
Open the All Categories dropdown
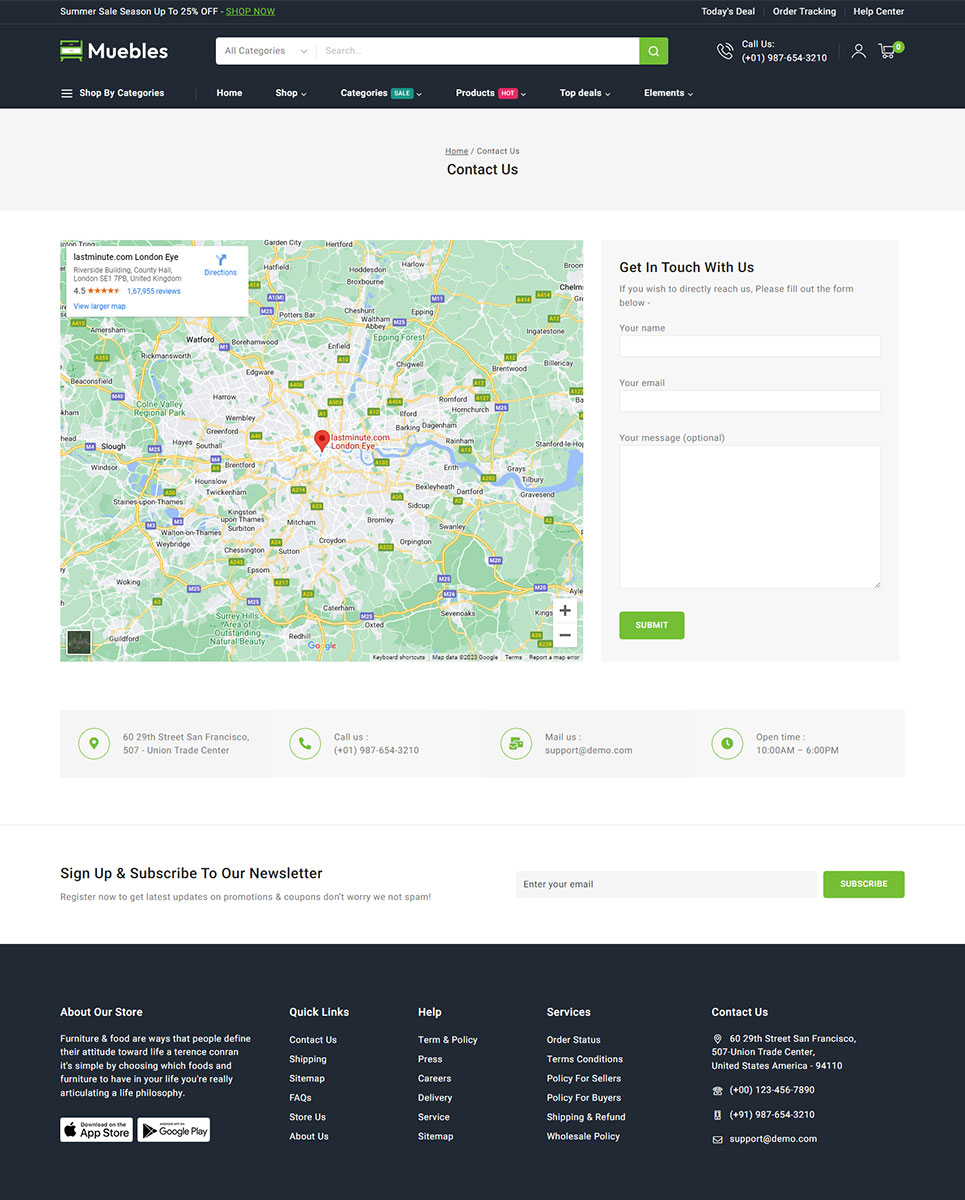click(x=265, y=51)
